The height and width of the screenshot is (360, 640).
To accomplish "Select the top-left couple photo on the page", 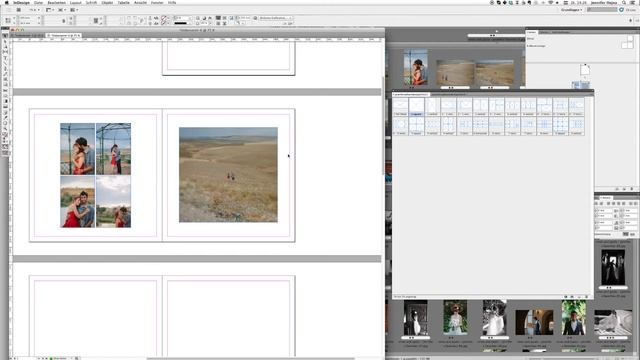I will pos(78,149).
